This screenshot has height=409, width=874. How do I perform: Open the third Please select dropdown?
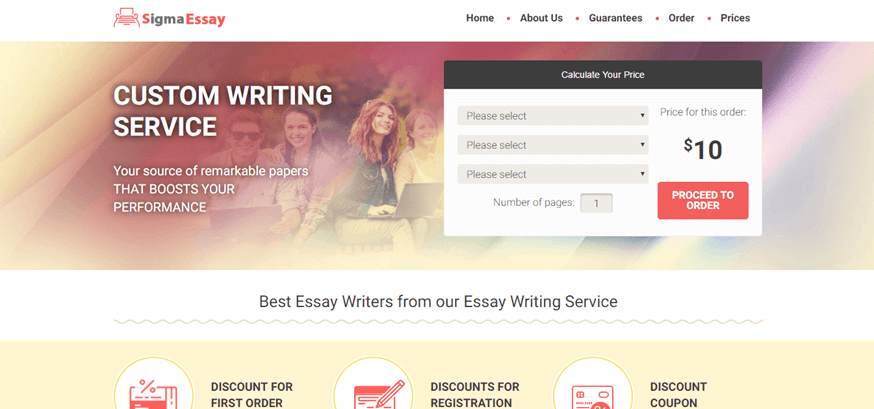[x=553, y=174]
